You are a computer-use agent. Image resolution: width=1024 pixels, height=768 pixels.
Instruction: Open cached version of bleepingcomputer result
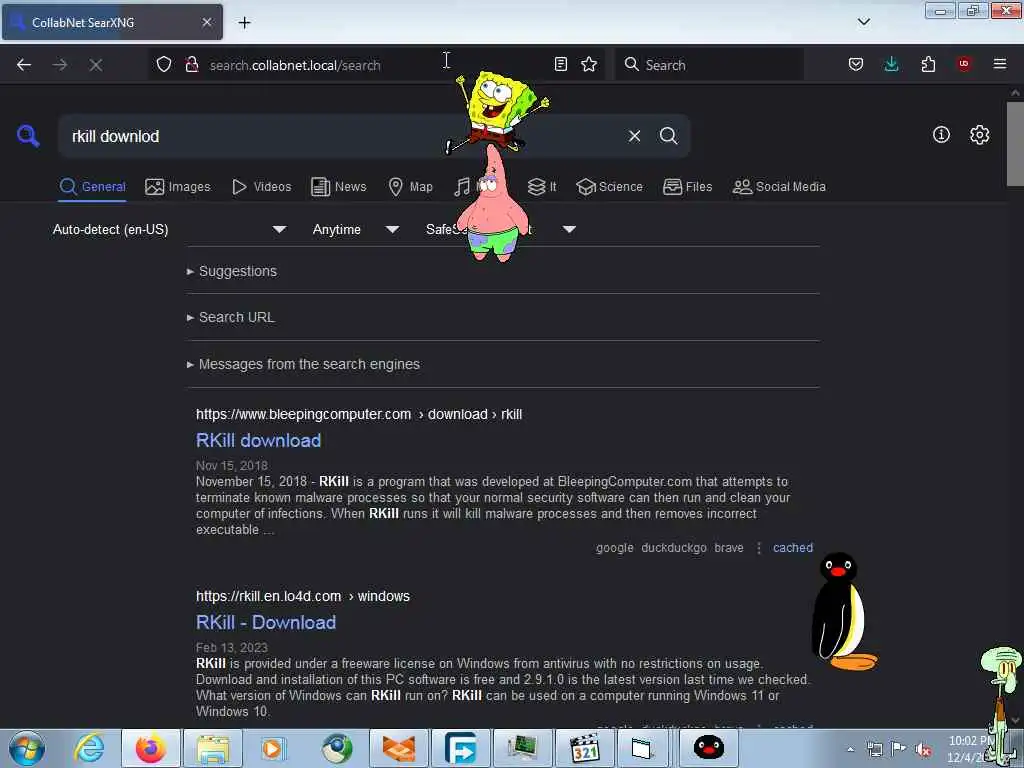pyautogui.click(x=793, y=548)
